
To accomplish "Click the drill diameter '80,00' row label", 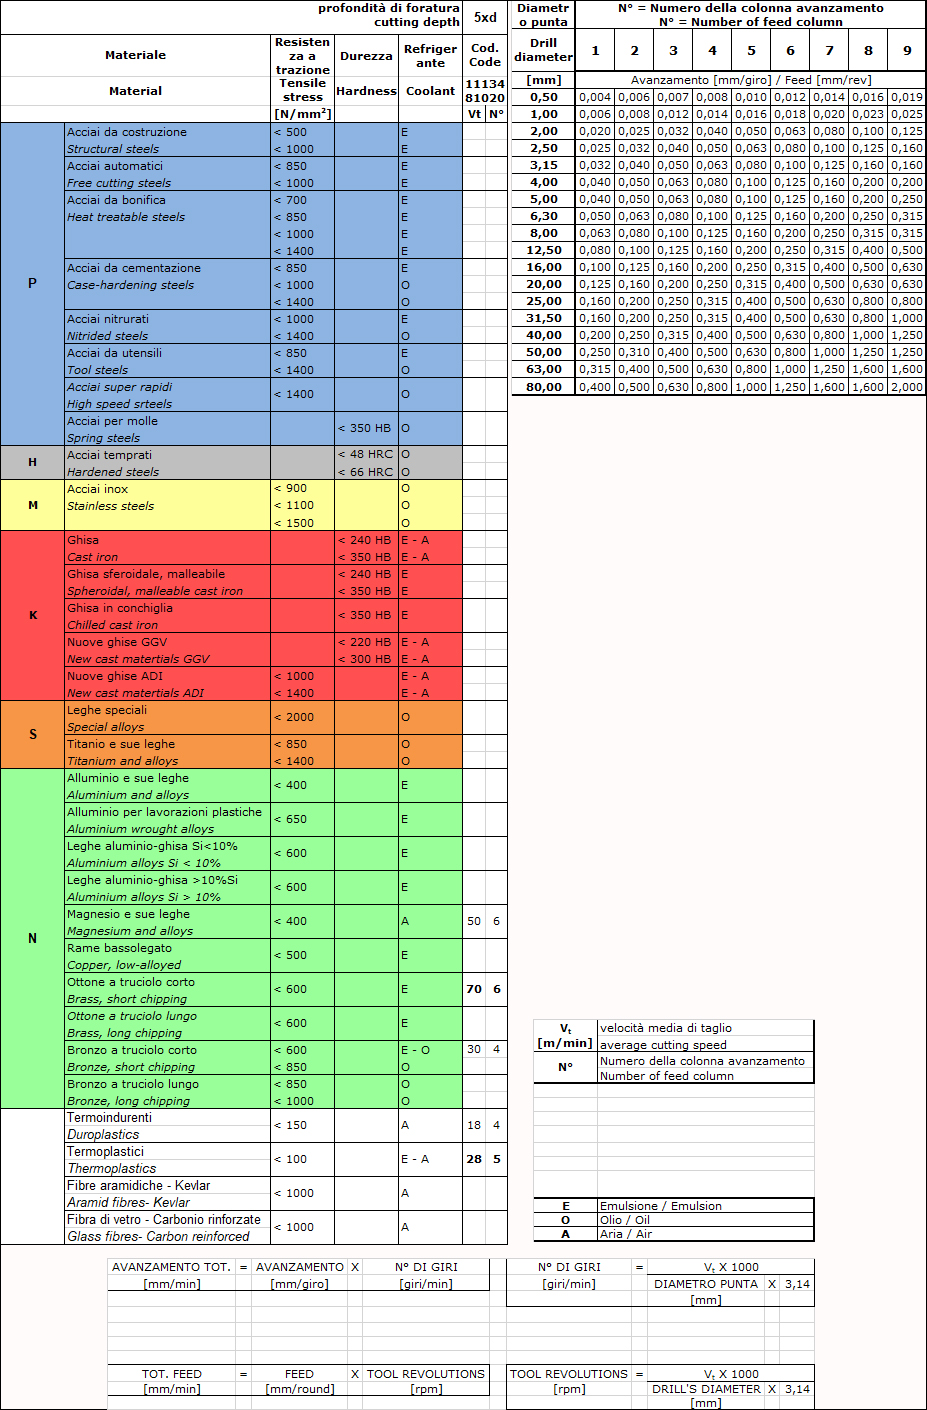I will pyautogui.click(x=544, y=386).
